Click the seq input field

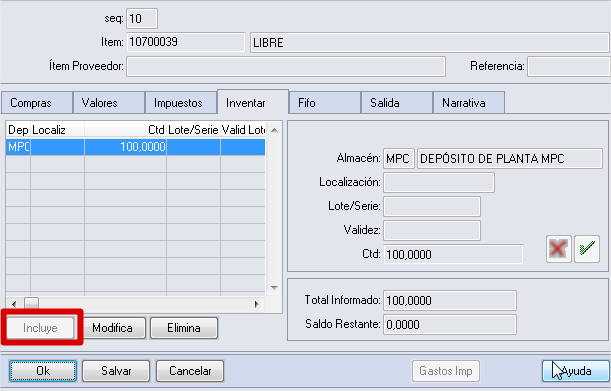pyautogui.click(x=142, y=19)
